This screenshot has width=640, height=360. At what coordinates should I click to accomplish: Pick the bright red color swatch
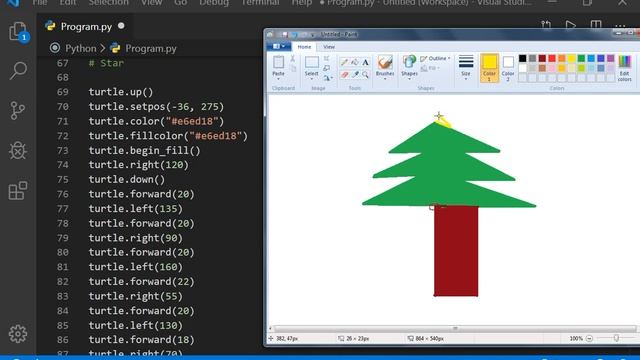(552, 58)
